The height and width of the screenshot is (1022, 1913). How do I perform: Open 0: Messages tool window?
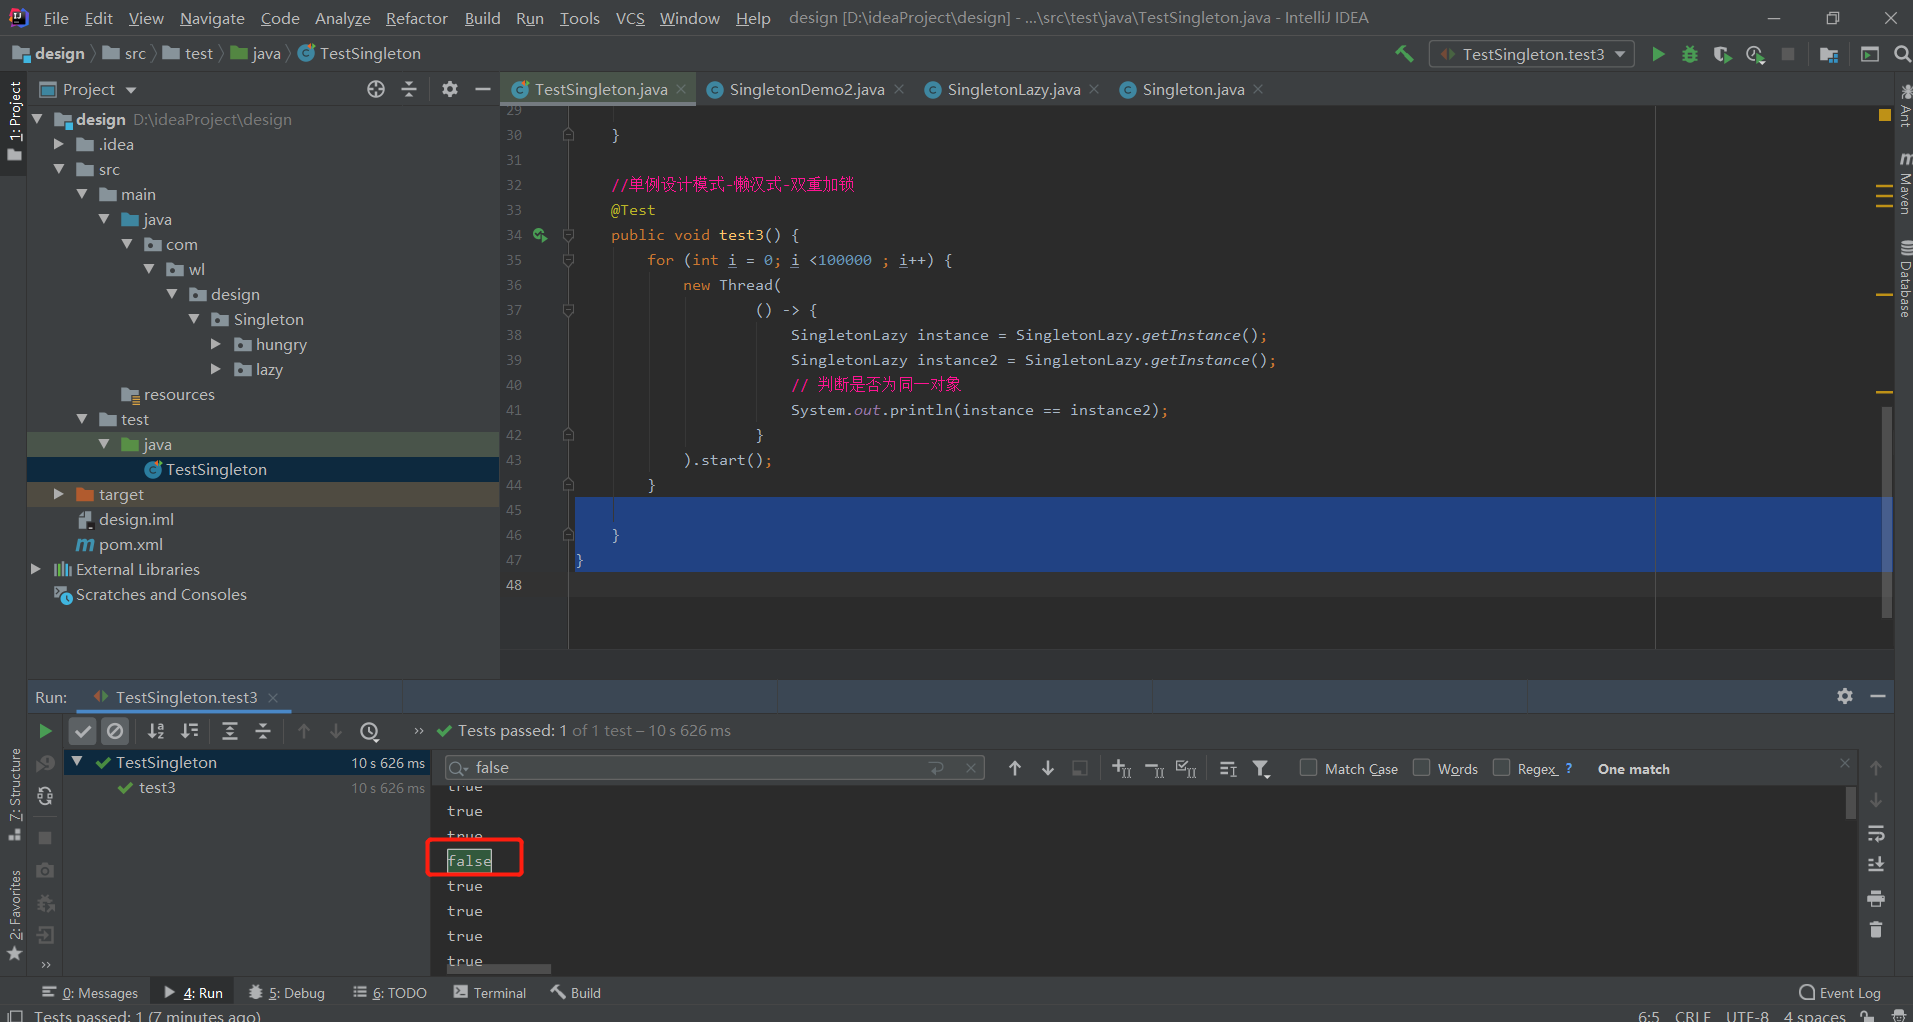click(x=90, y=993)
